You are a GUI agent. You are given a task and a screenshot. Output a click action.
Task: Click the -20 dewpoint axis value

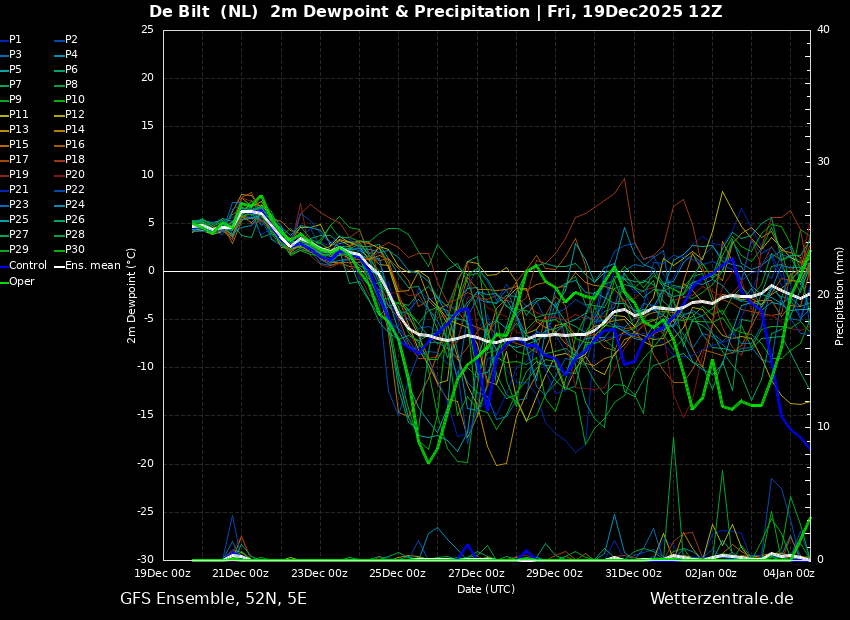[x=145, y=464]
